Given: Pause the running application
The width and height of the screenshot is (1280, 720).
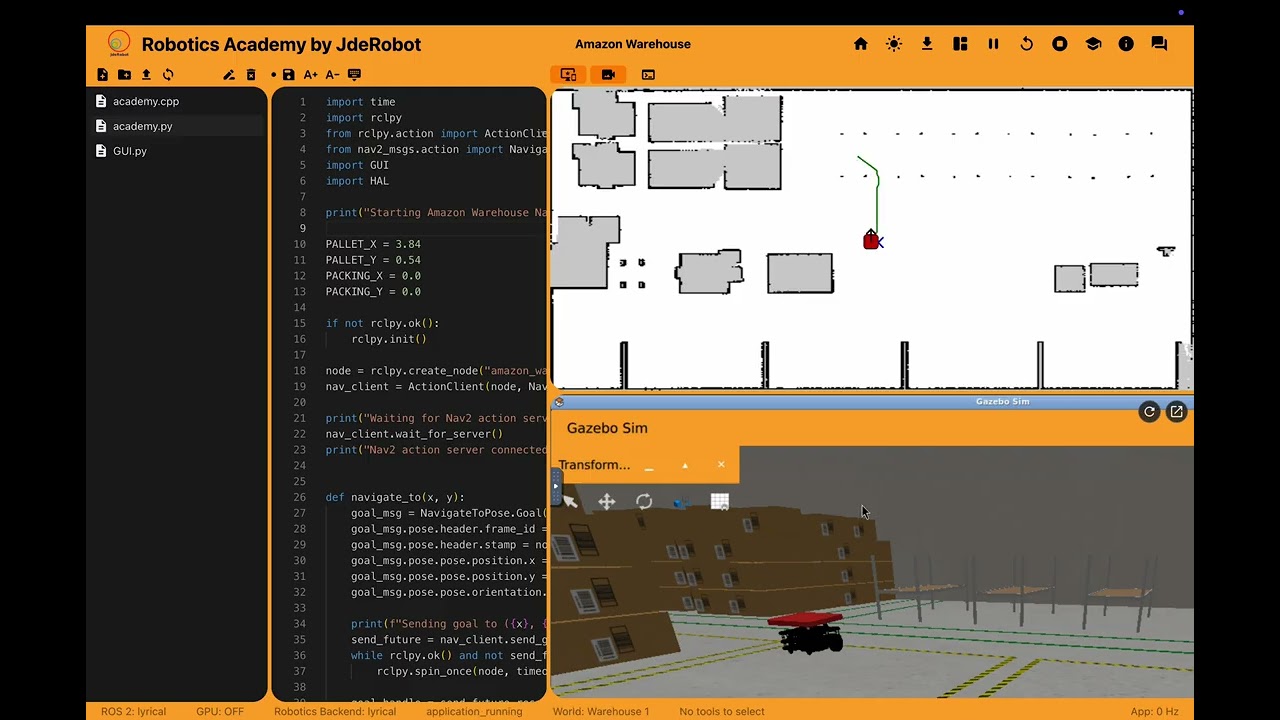Looking at the screenshot, I should coord(993,44).
